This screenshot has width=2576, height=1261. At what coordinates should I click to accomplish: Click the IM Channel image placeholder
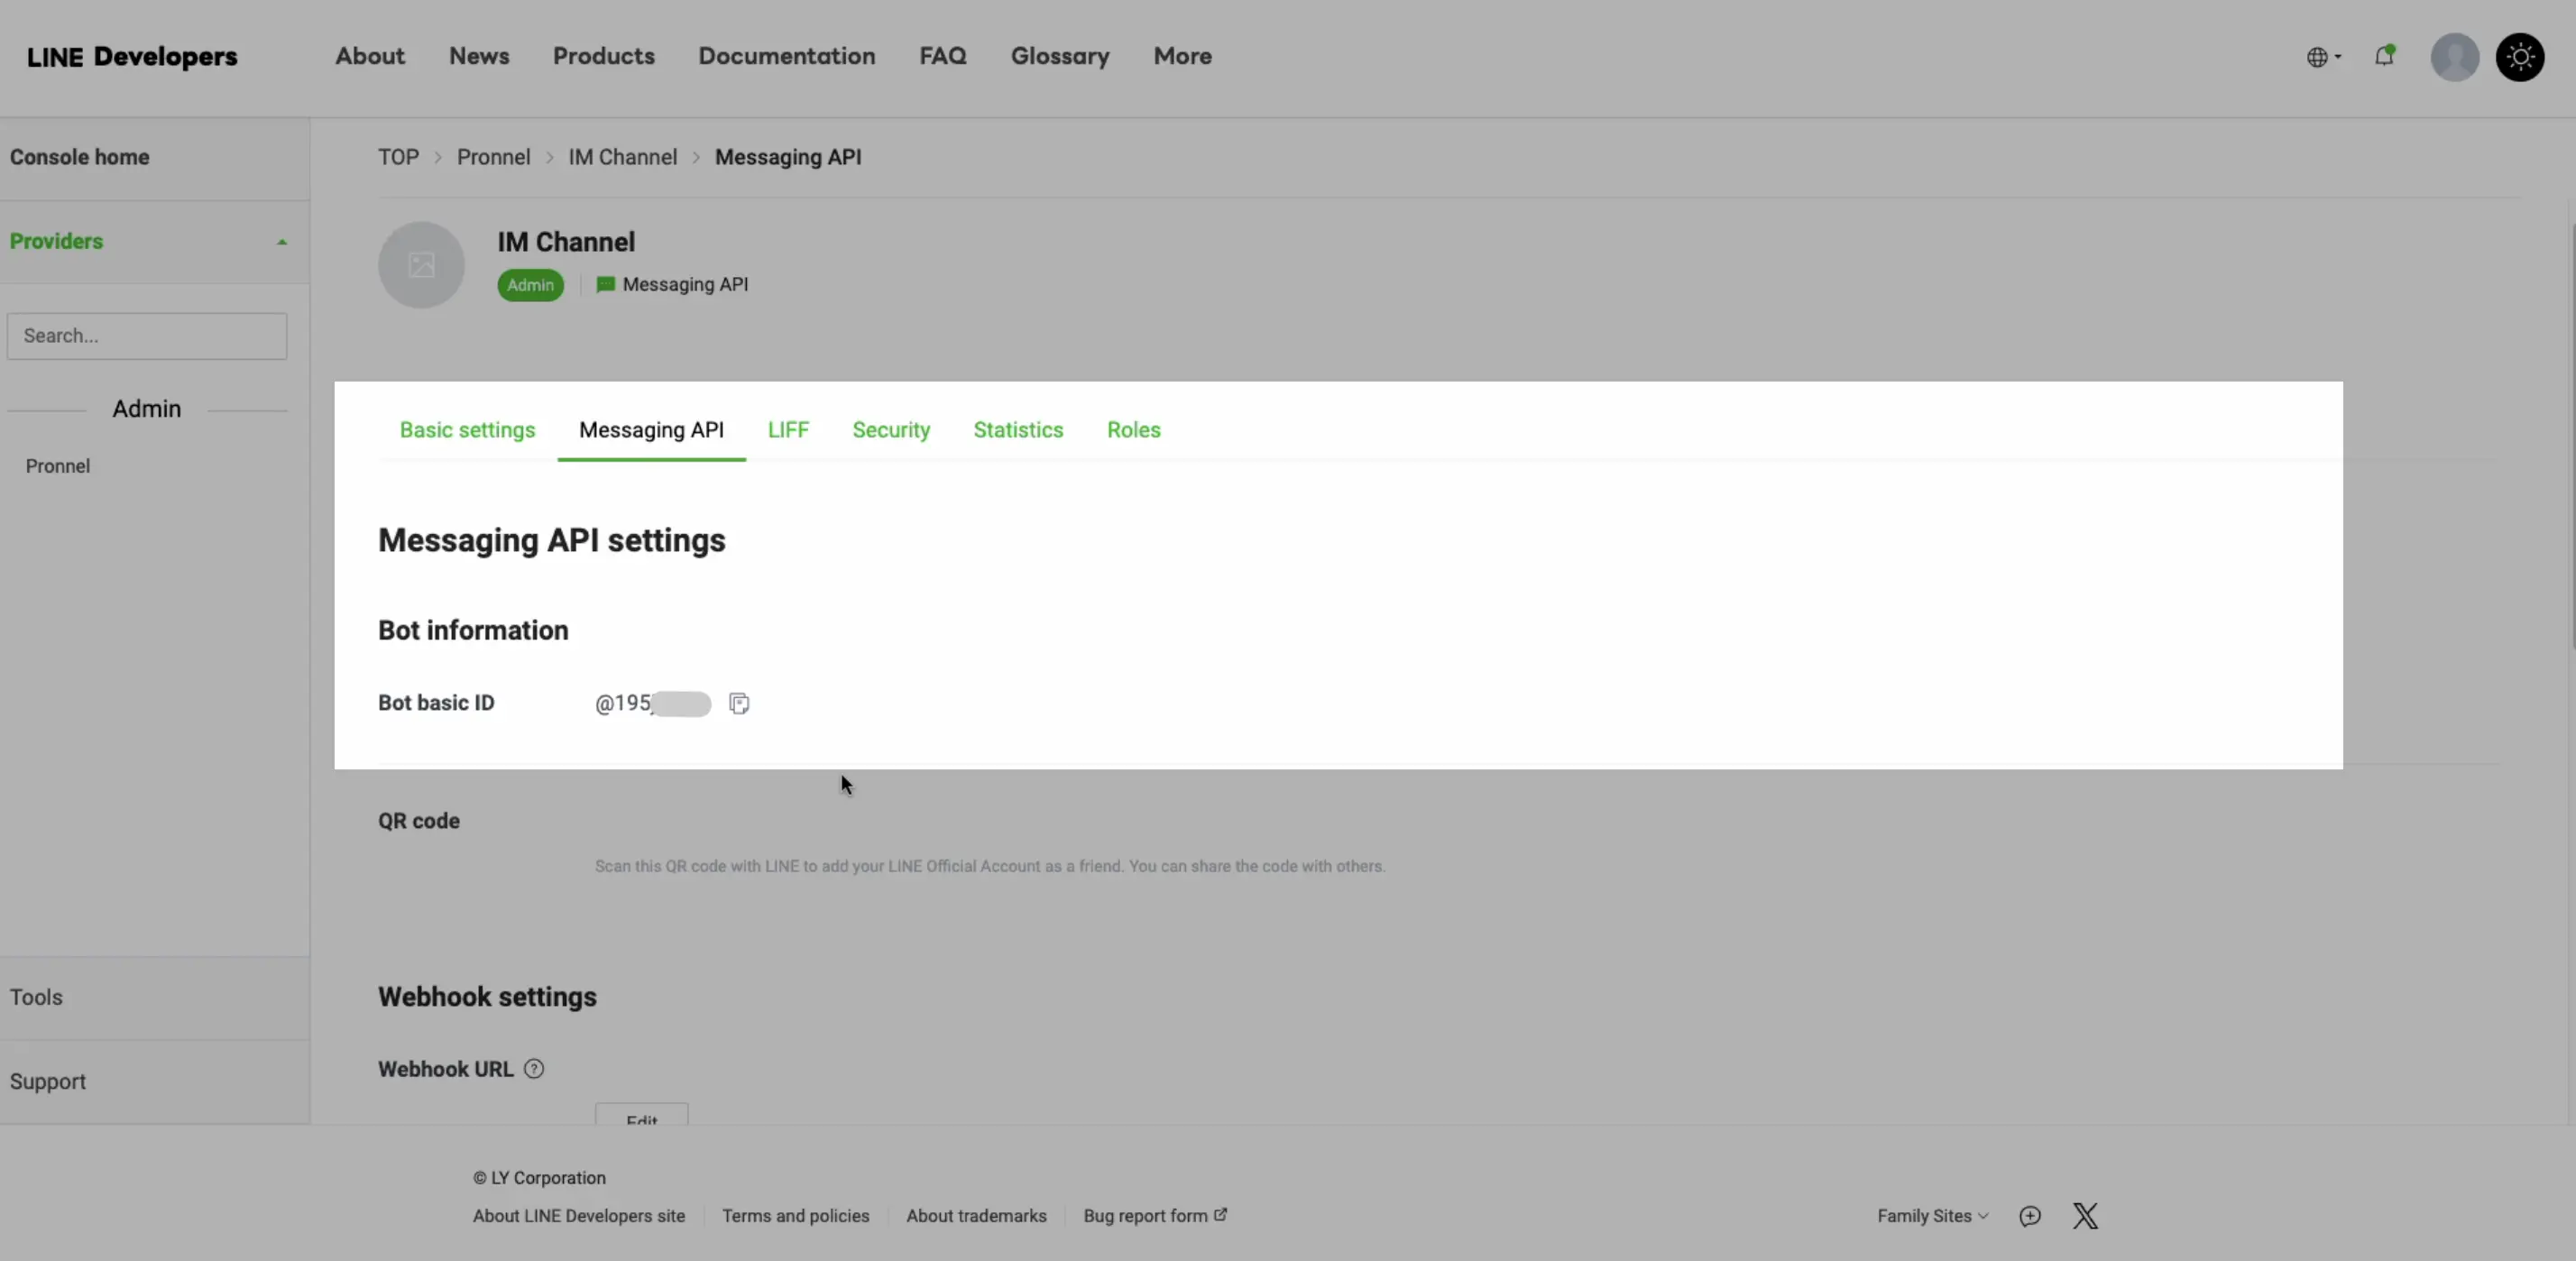click(421, 265)
